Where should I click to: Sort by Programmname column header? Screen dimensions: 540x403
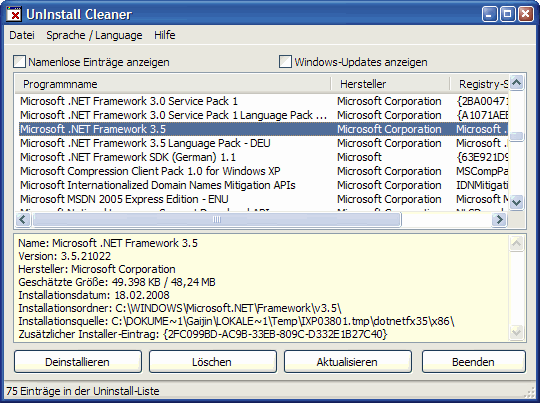pos(173,84)
